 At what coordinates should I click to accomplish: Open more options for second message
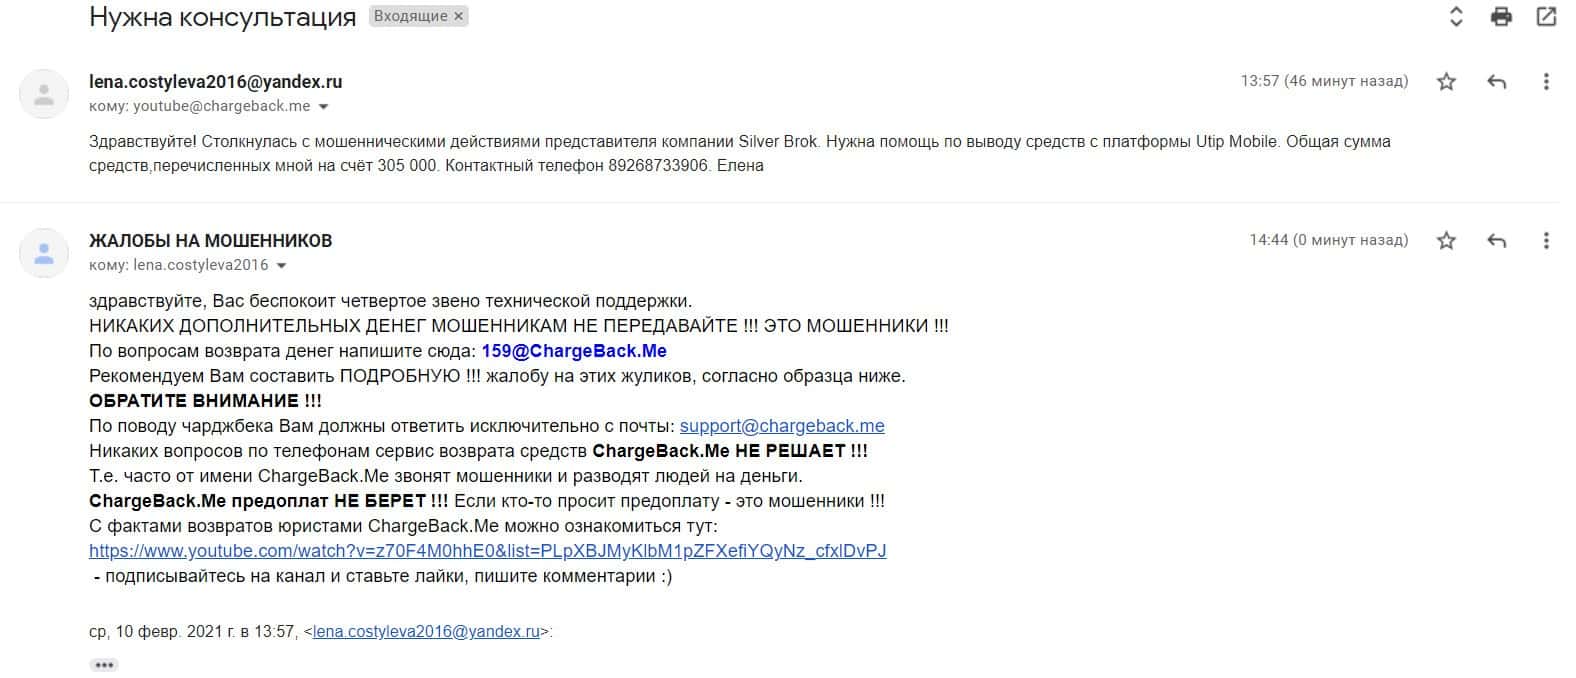coord(1546,240)
